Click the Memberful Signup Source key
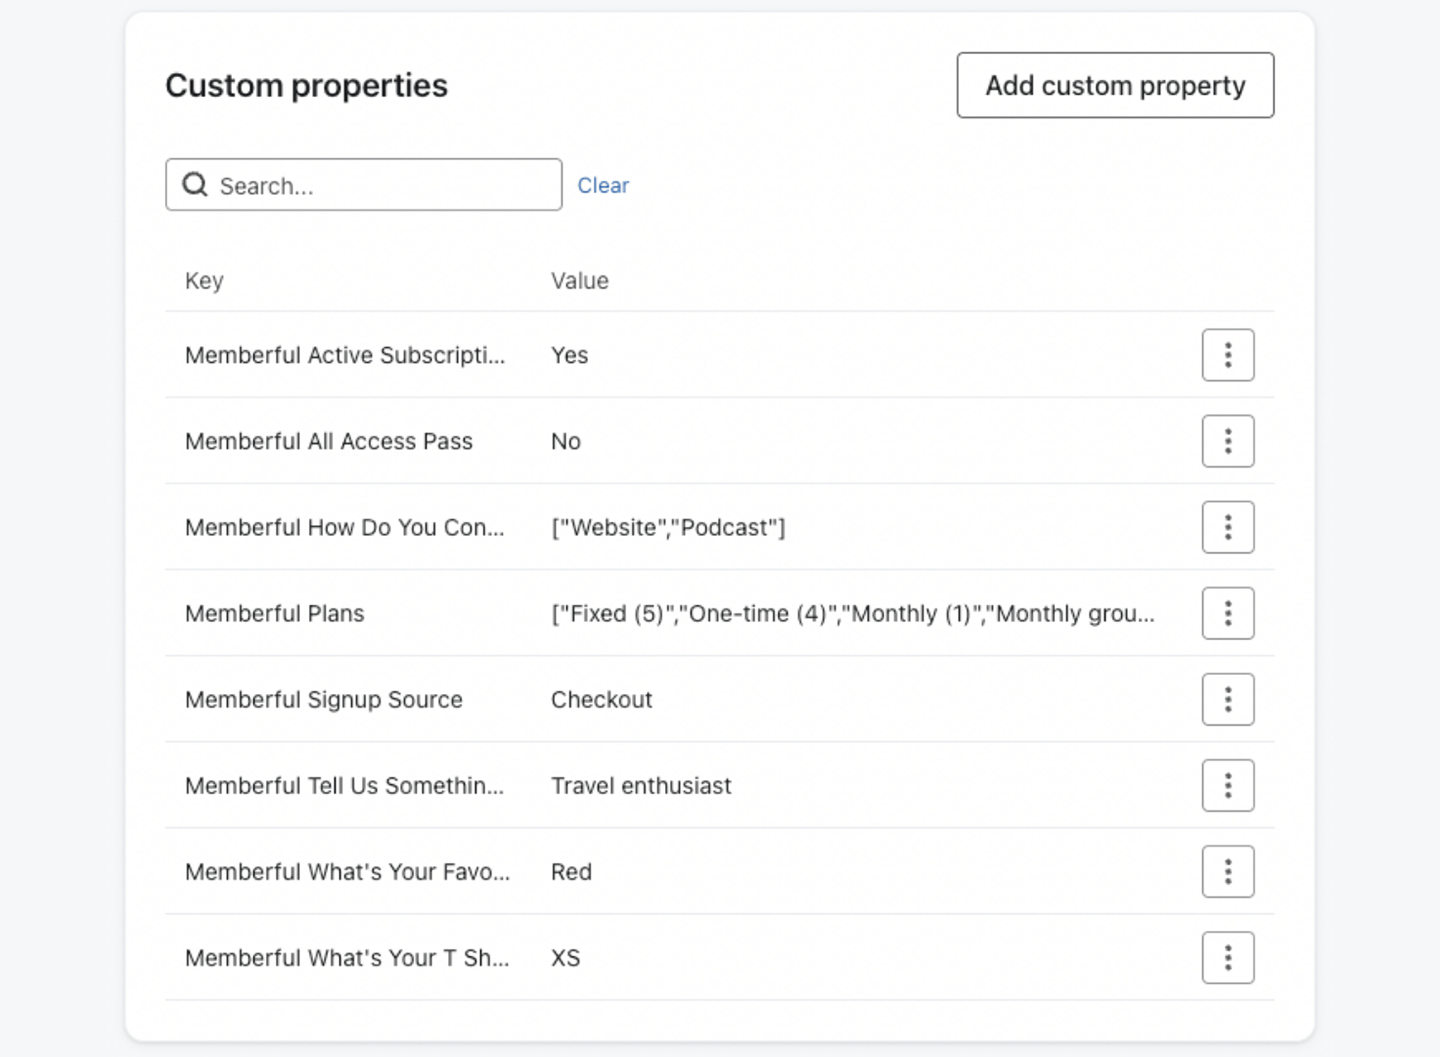 (323, 700)
